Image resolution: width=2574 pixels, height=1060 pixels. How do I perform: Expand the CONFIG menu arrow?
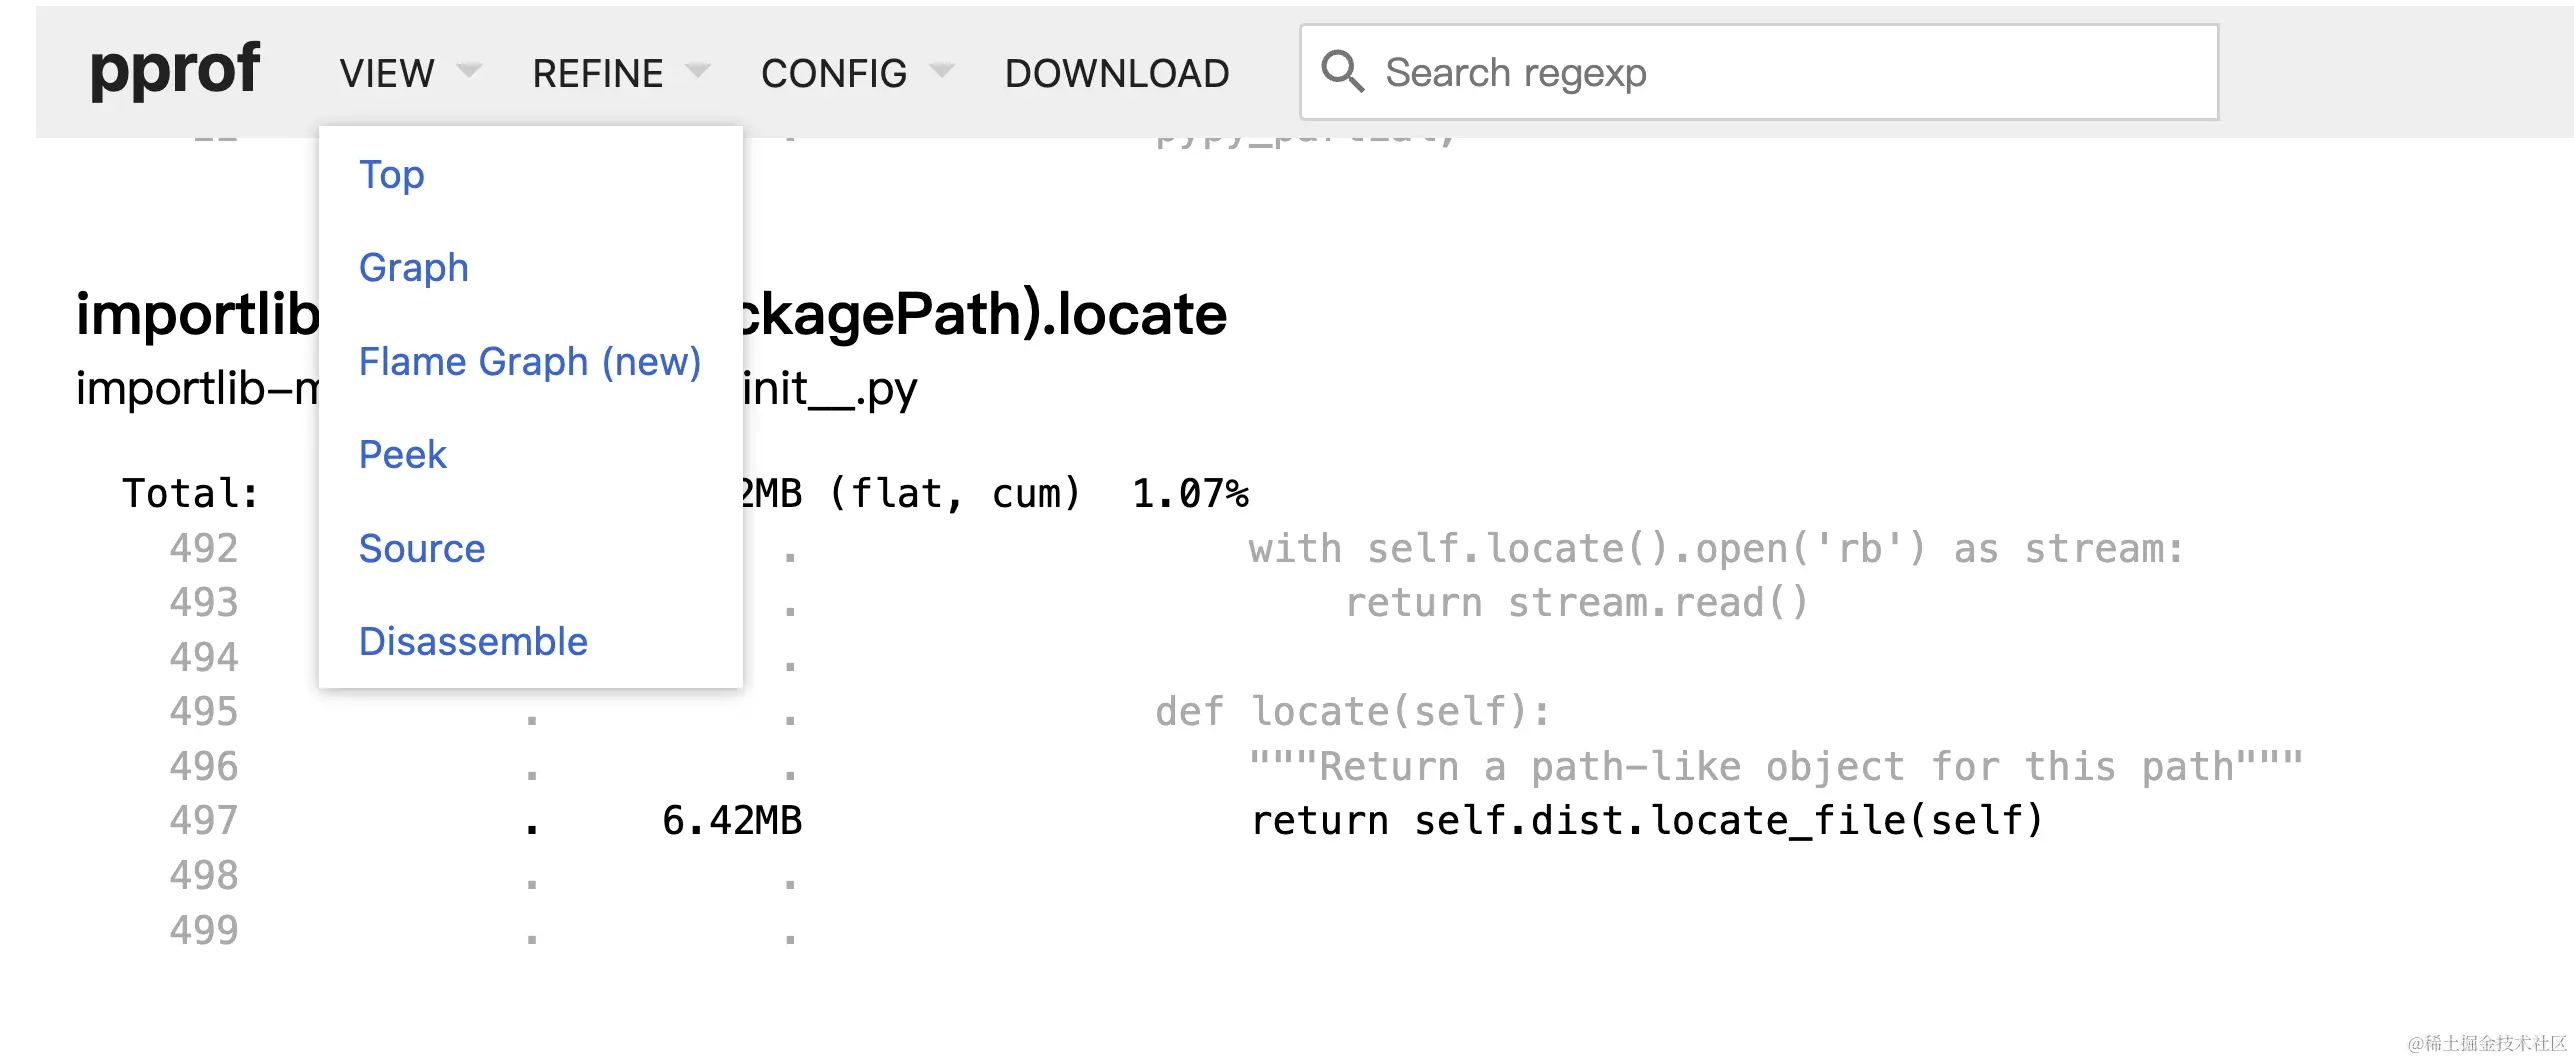[942, 71]
